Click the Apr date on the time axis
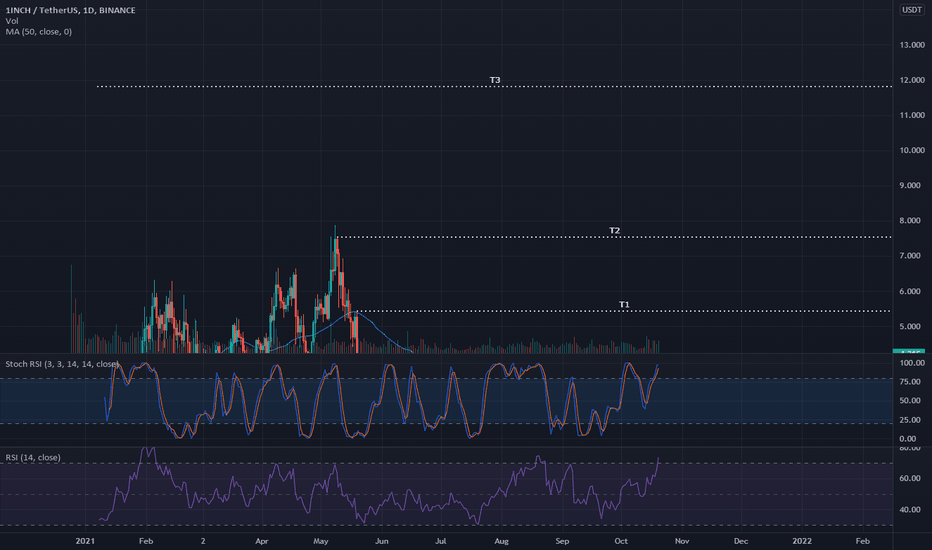The height and width of the screenshot is (550, 932). [262, 541]
